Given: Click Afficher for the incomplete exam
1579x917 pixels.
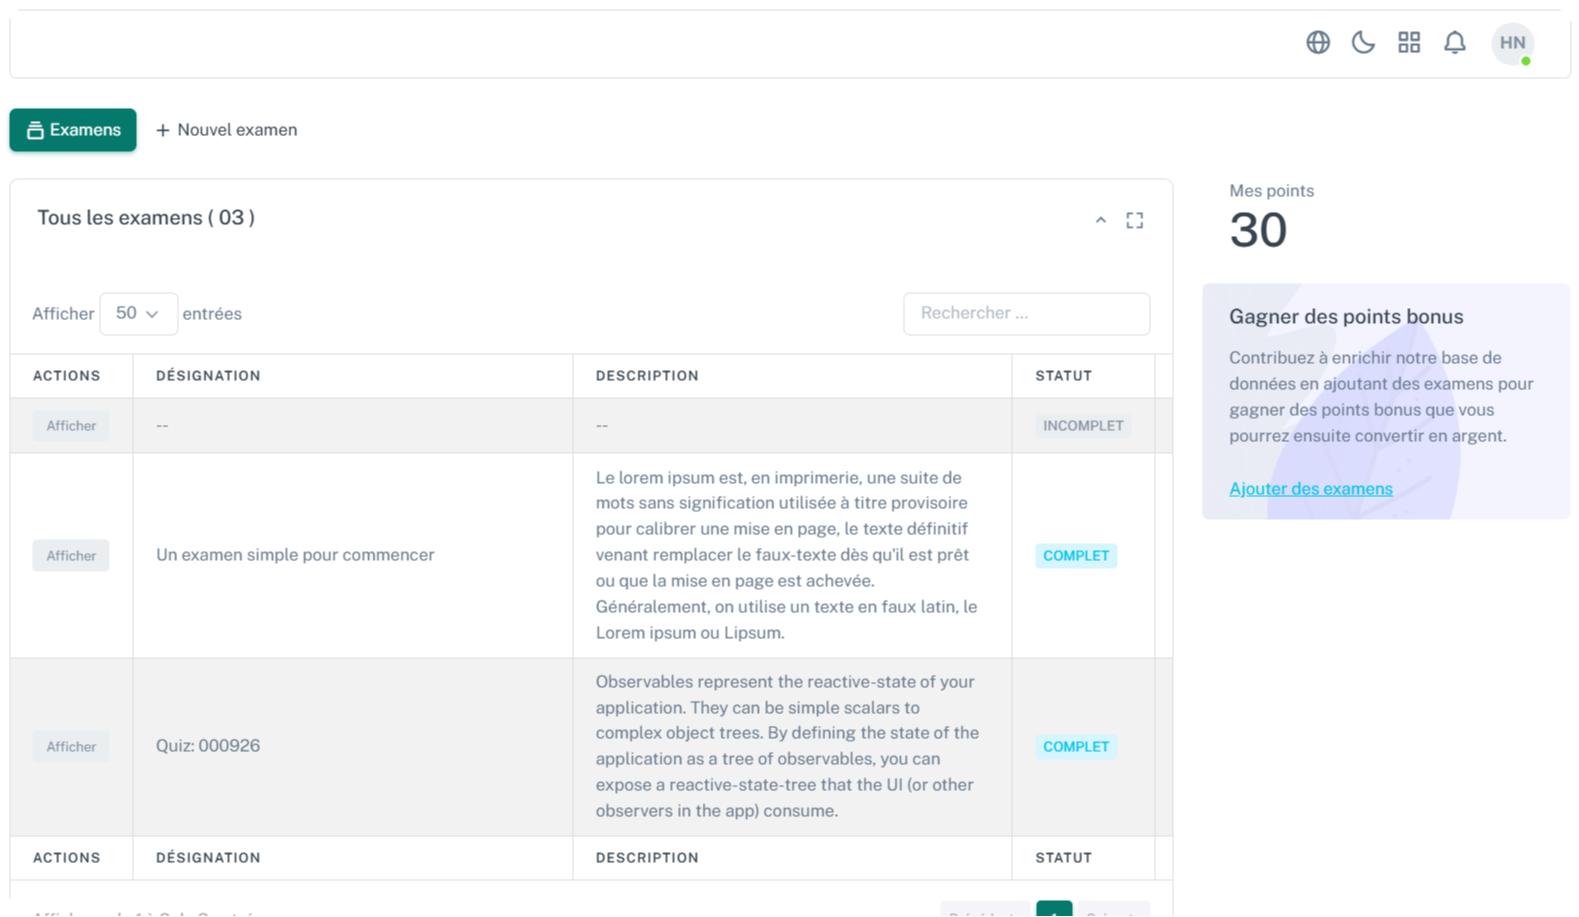Looking at the screenshot, I should 71,426.
